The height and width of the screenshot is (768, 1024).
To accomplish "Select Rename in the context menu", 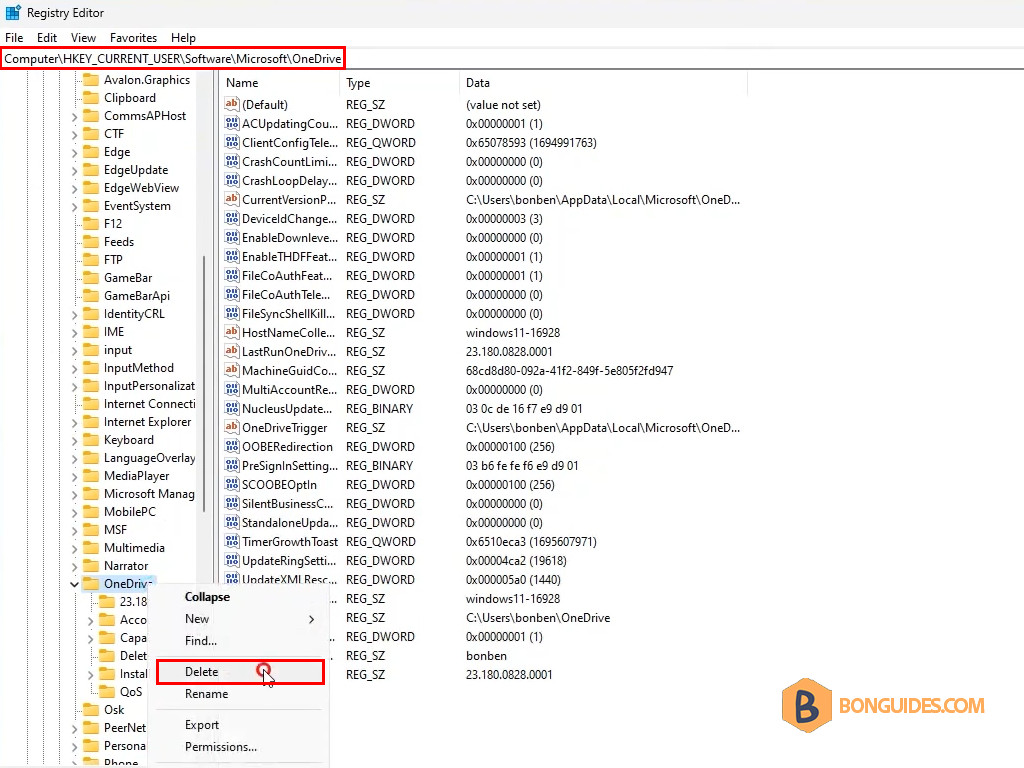I will (x=206, y=694).
